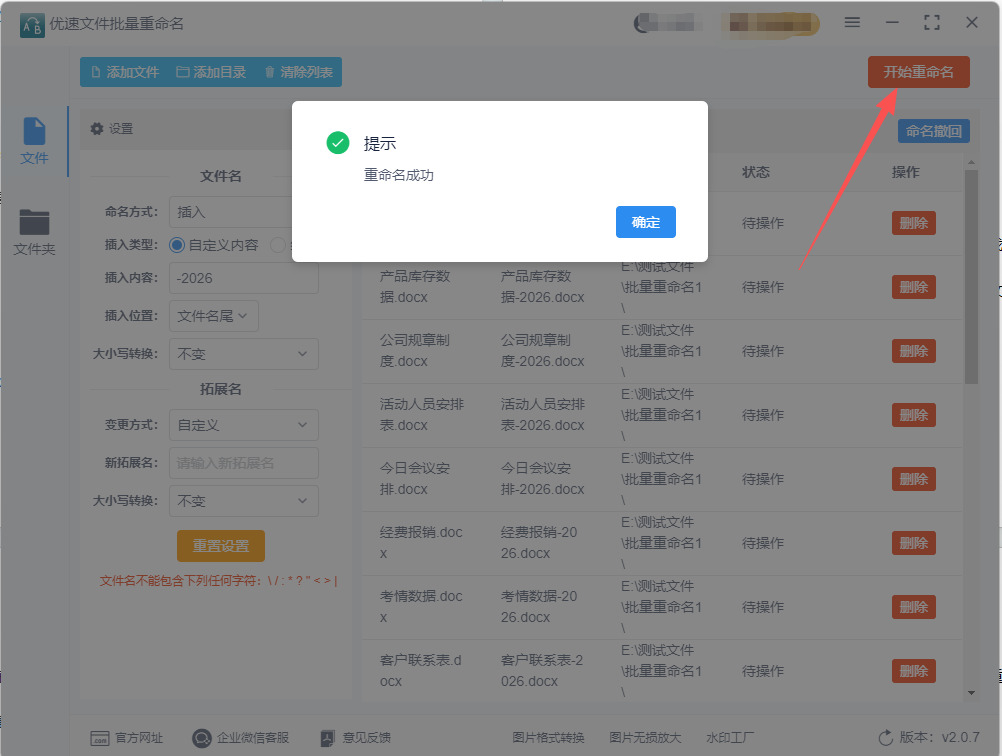Click the 官方网址 website icon
Screen dimensions: 1002x756
[x=100, y=738]
